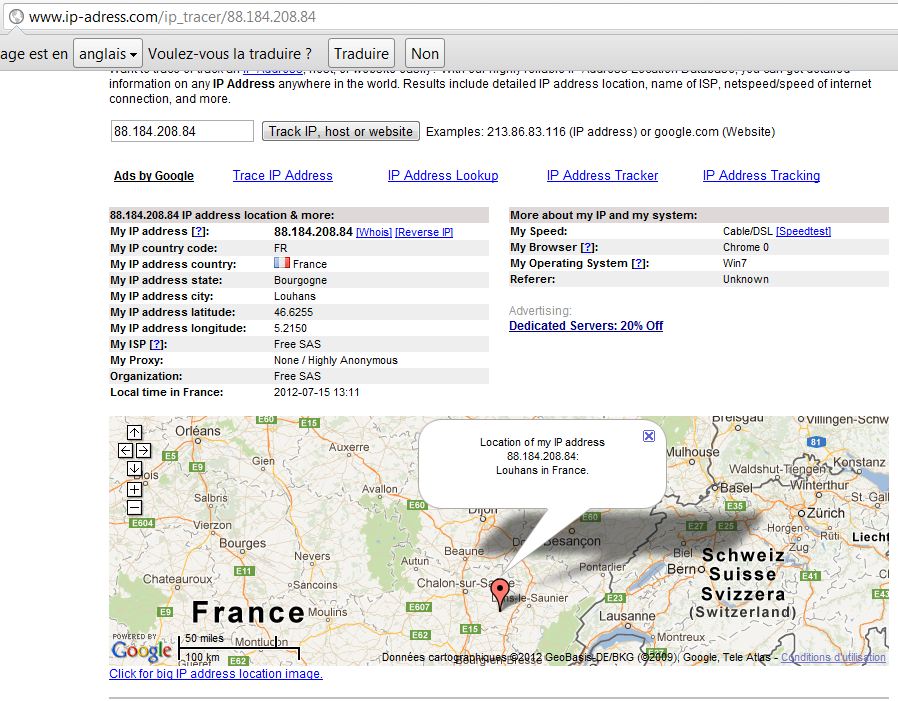
Task: Focus the IP address input field
Action: pyautogui.click(x=182, y=131)
